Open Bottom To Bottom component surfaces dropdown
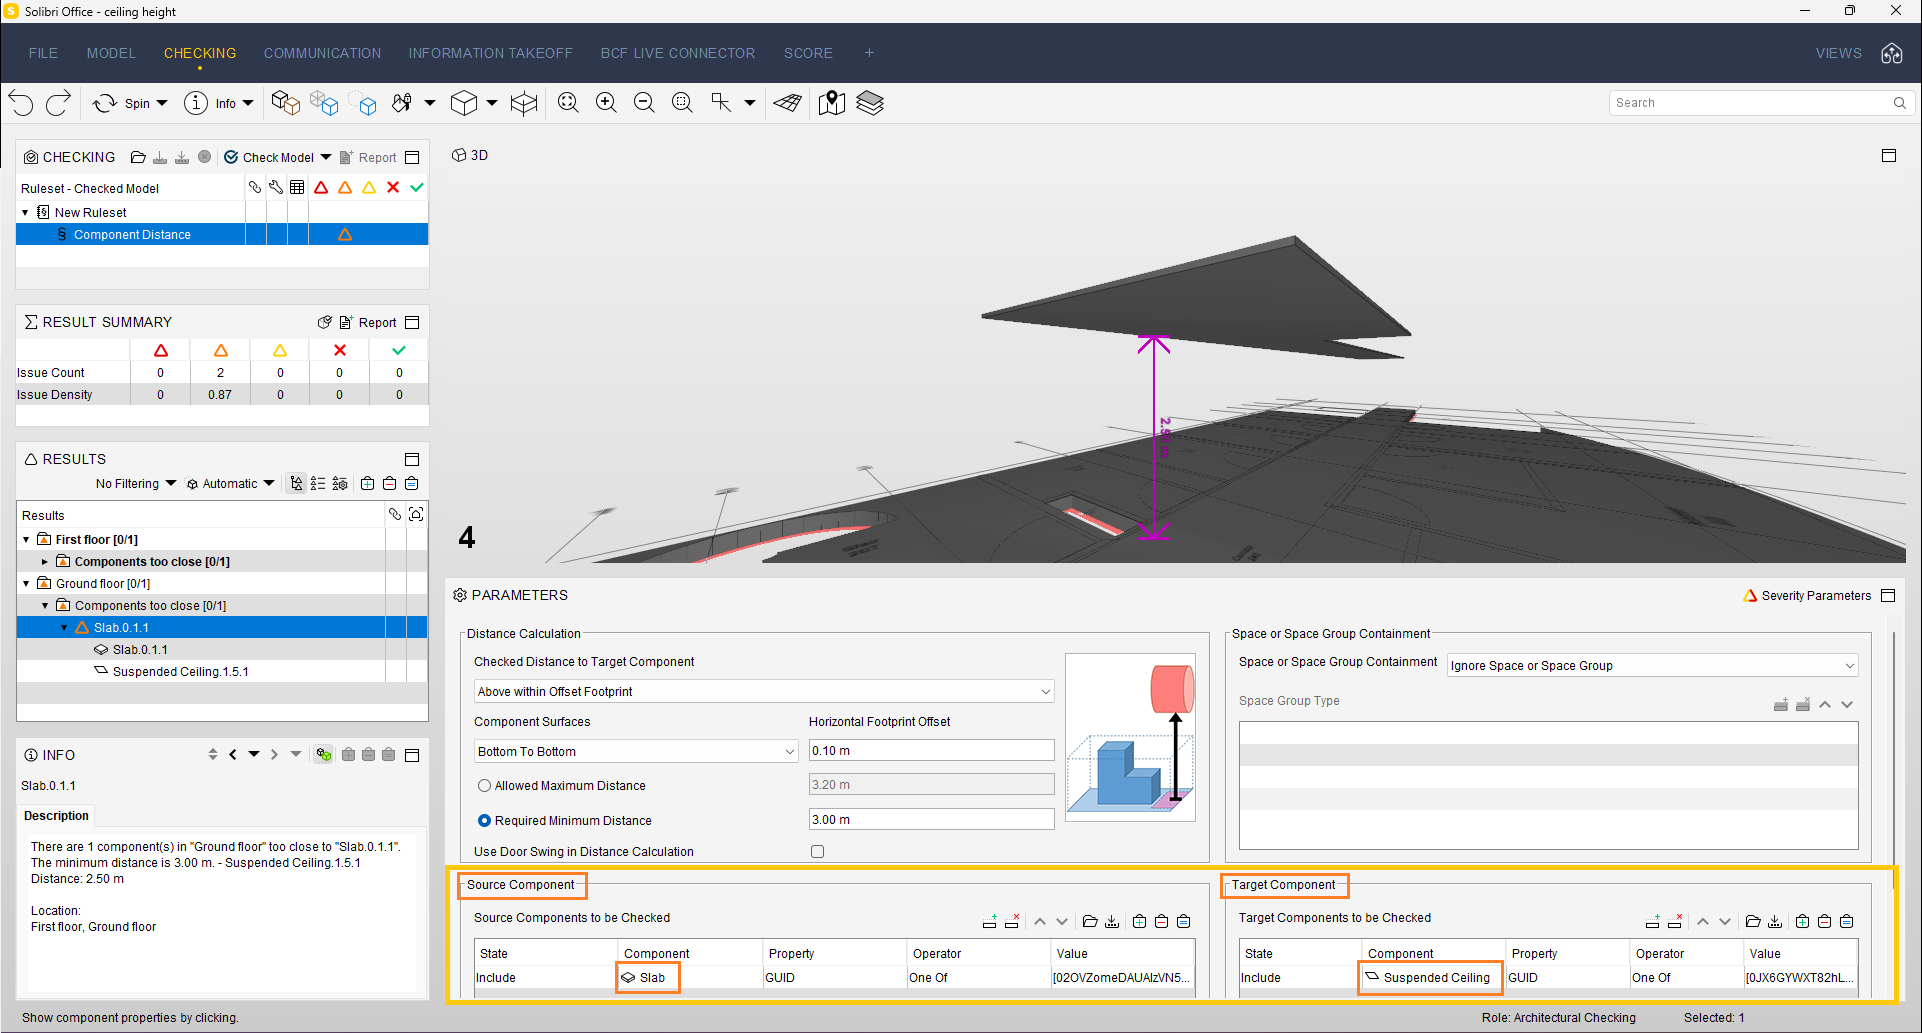Image resolution: width=1922 pixels, height=1033 pixels. click(x=636, y=751)
